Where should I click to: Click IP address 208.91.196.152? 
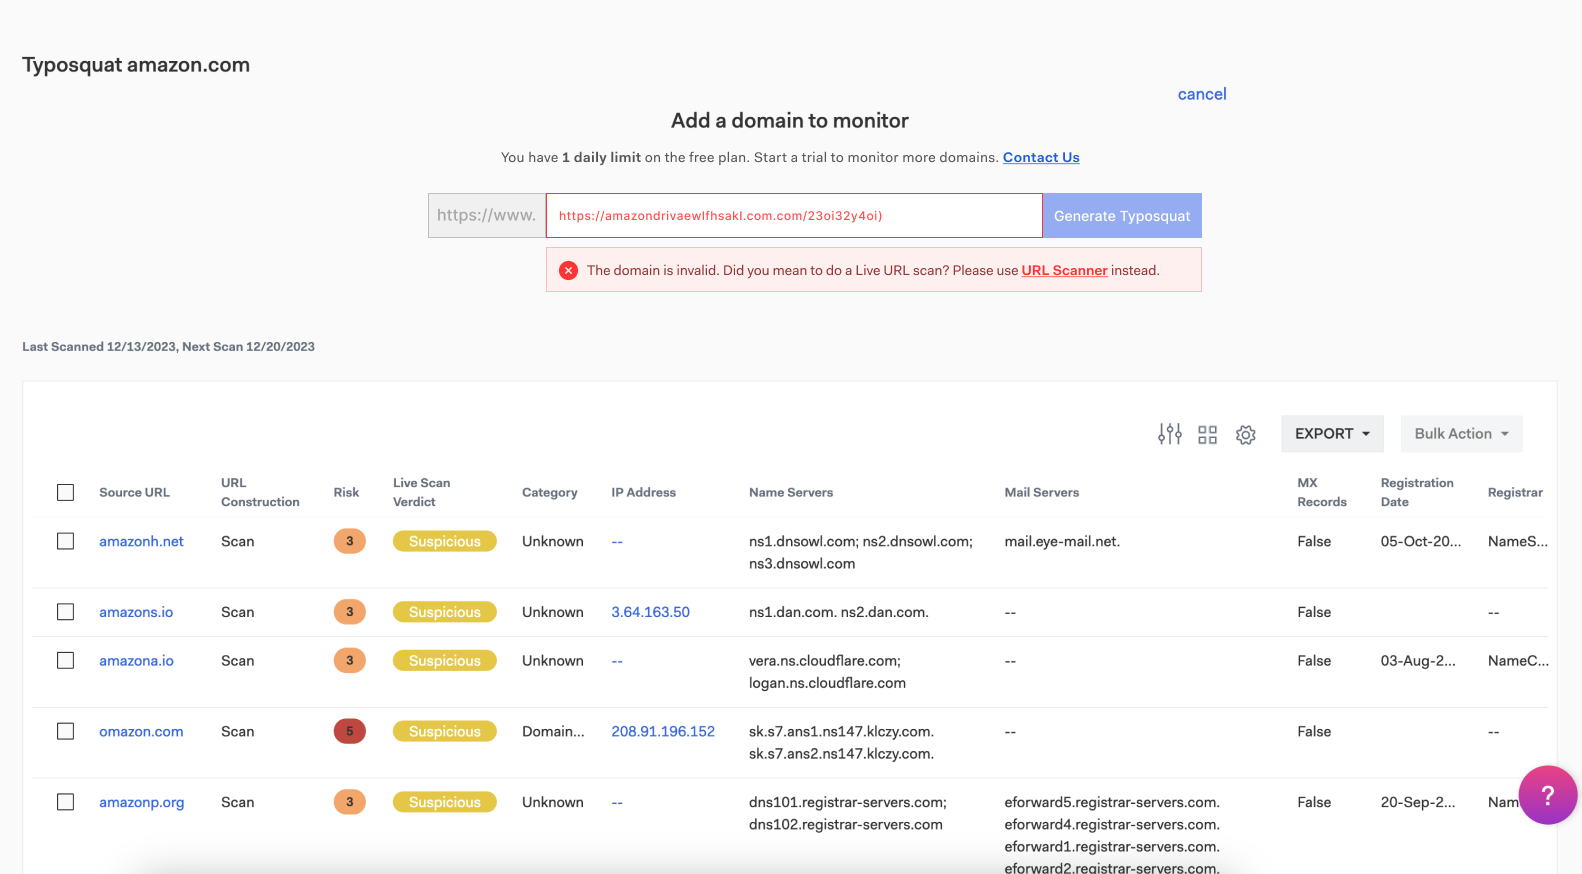click(x=663, y=732)
